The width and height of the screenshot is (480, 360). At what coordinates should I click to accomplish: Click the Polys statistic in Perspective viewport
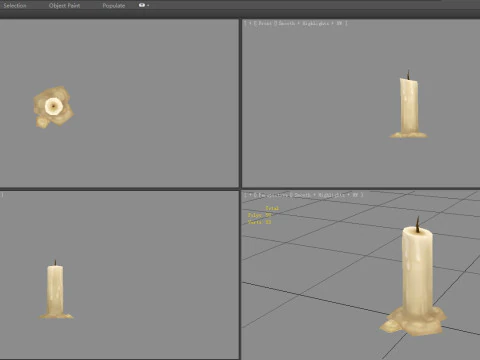(259, 215)
